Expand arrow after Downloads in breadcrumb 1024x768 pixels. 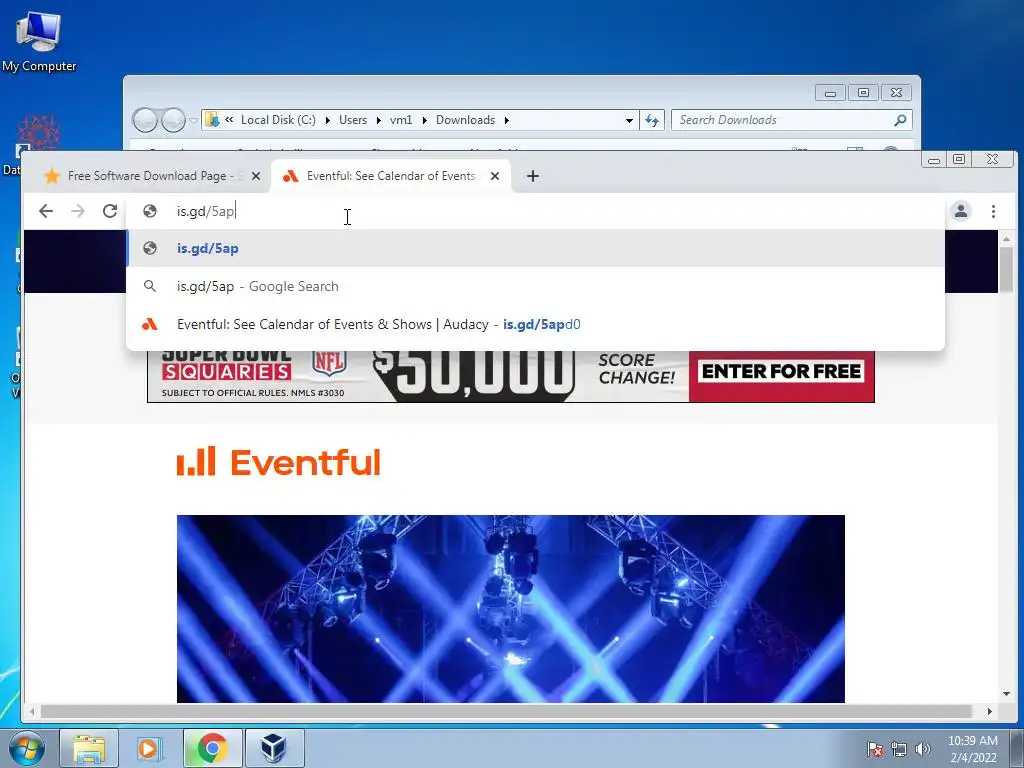(x=507, y=120)
